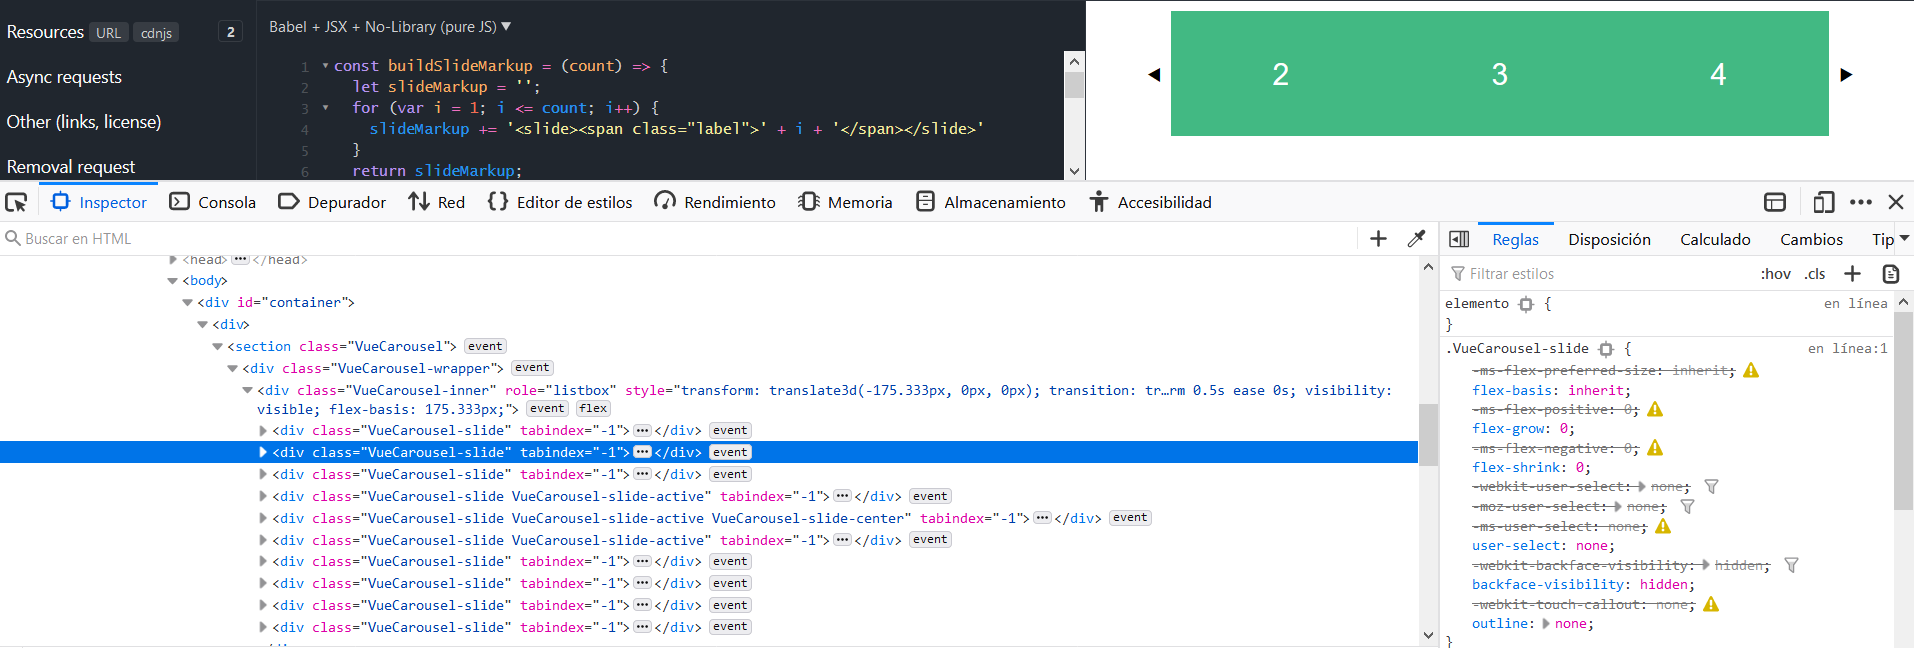
Task: Activate the element picker tool
Action: click(x=16, y=202)
